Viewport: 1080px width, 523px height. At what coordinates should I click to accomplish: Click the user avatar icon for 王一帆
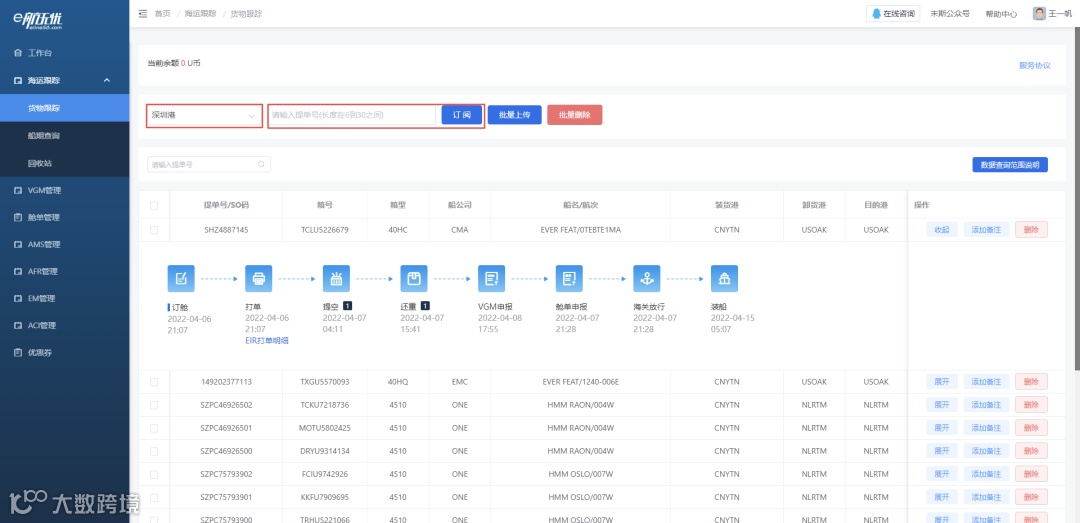[x=1039, y=13]
